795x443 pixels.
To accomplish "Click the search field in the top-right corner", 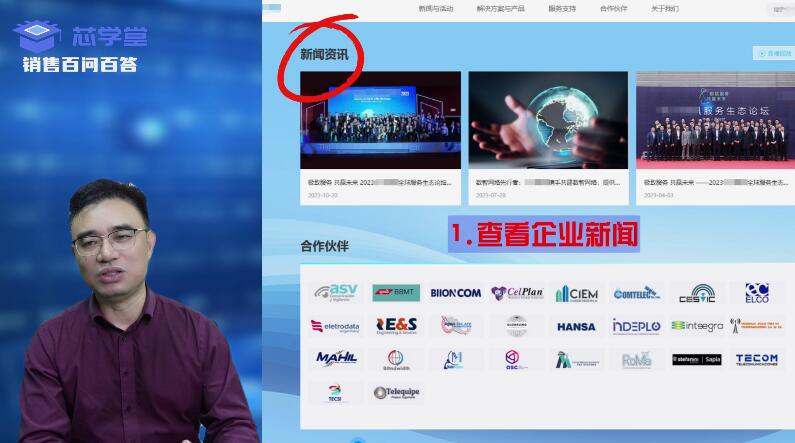I will point(780,9).
